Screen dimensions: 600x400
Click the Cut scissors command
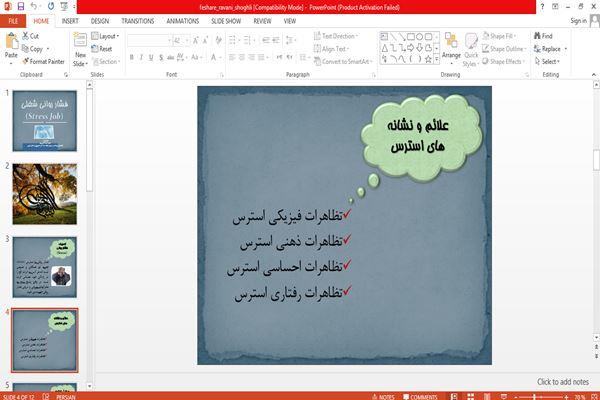[30, 36]
